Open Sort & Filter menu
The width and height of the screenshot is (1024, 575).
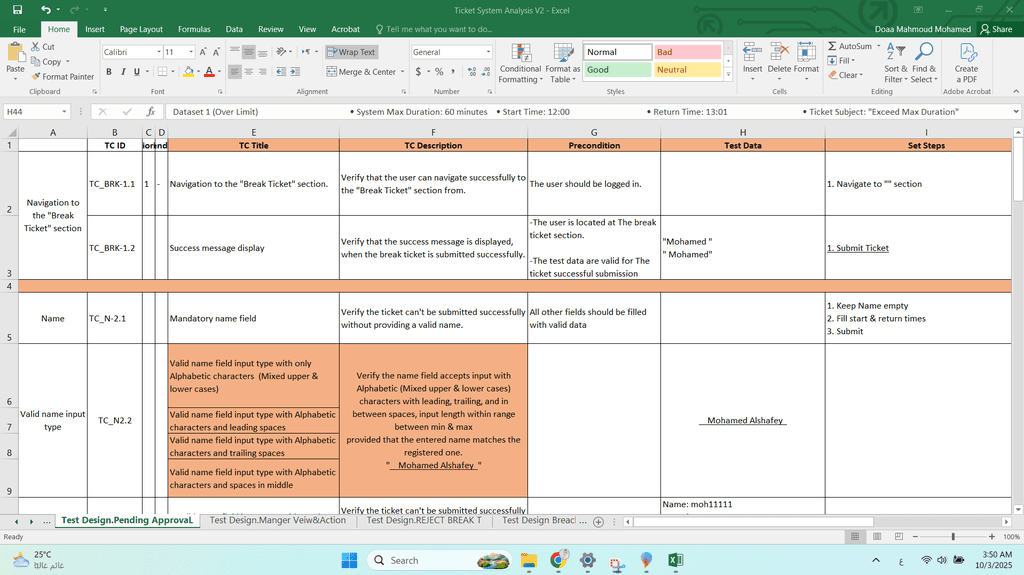click(x=895, y=63)
